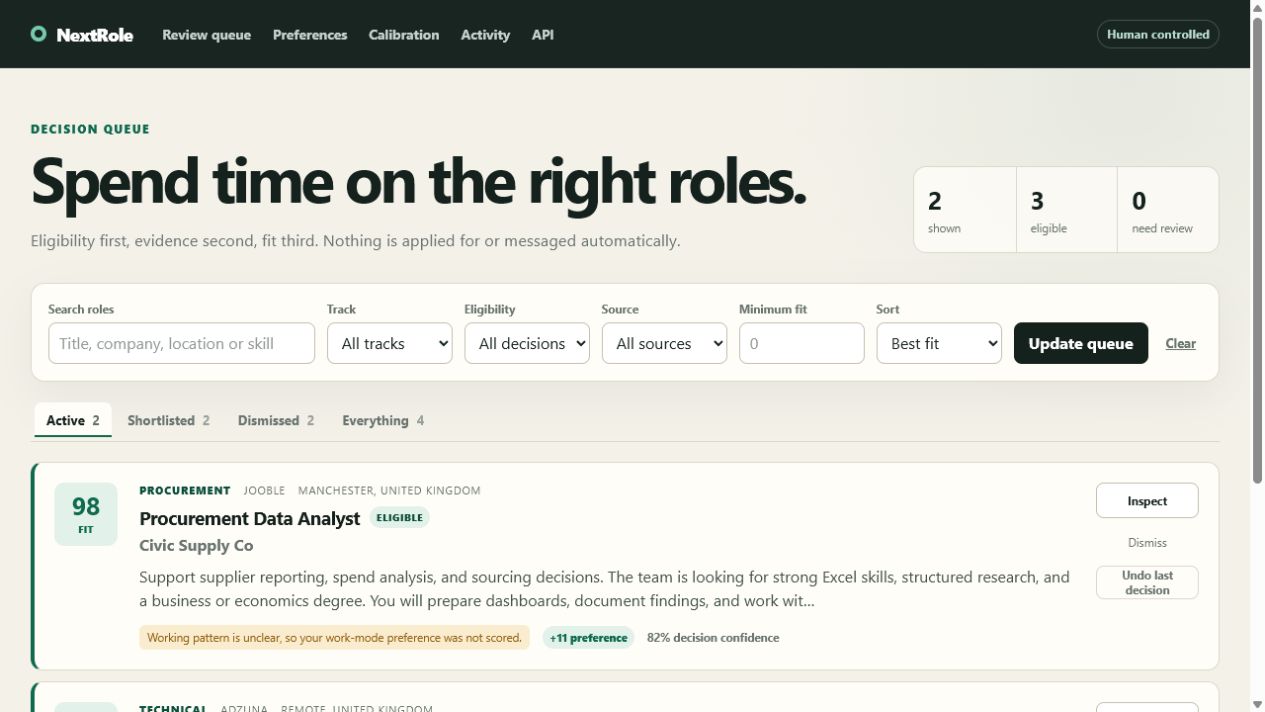Click the Civic Supply Co company name
The image size is (1265, 712).
point(196,545)
